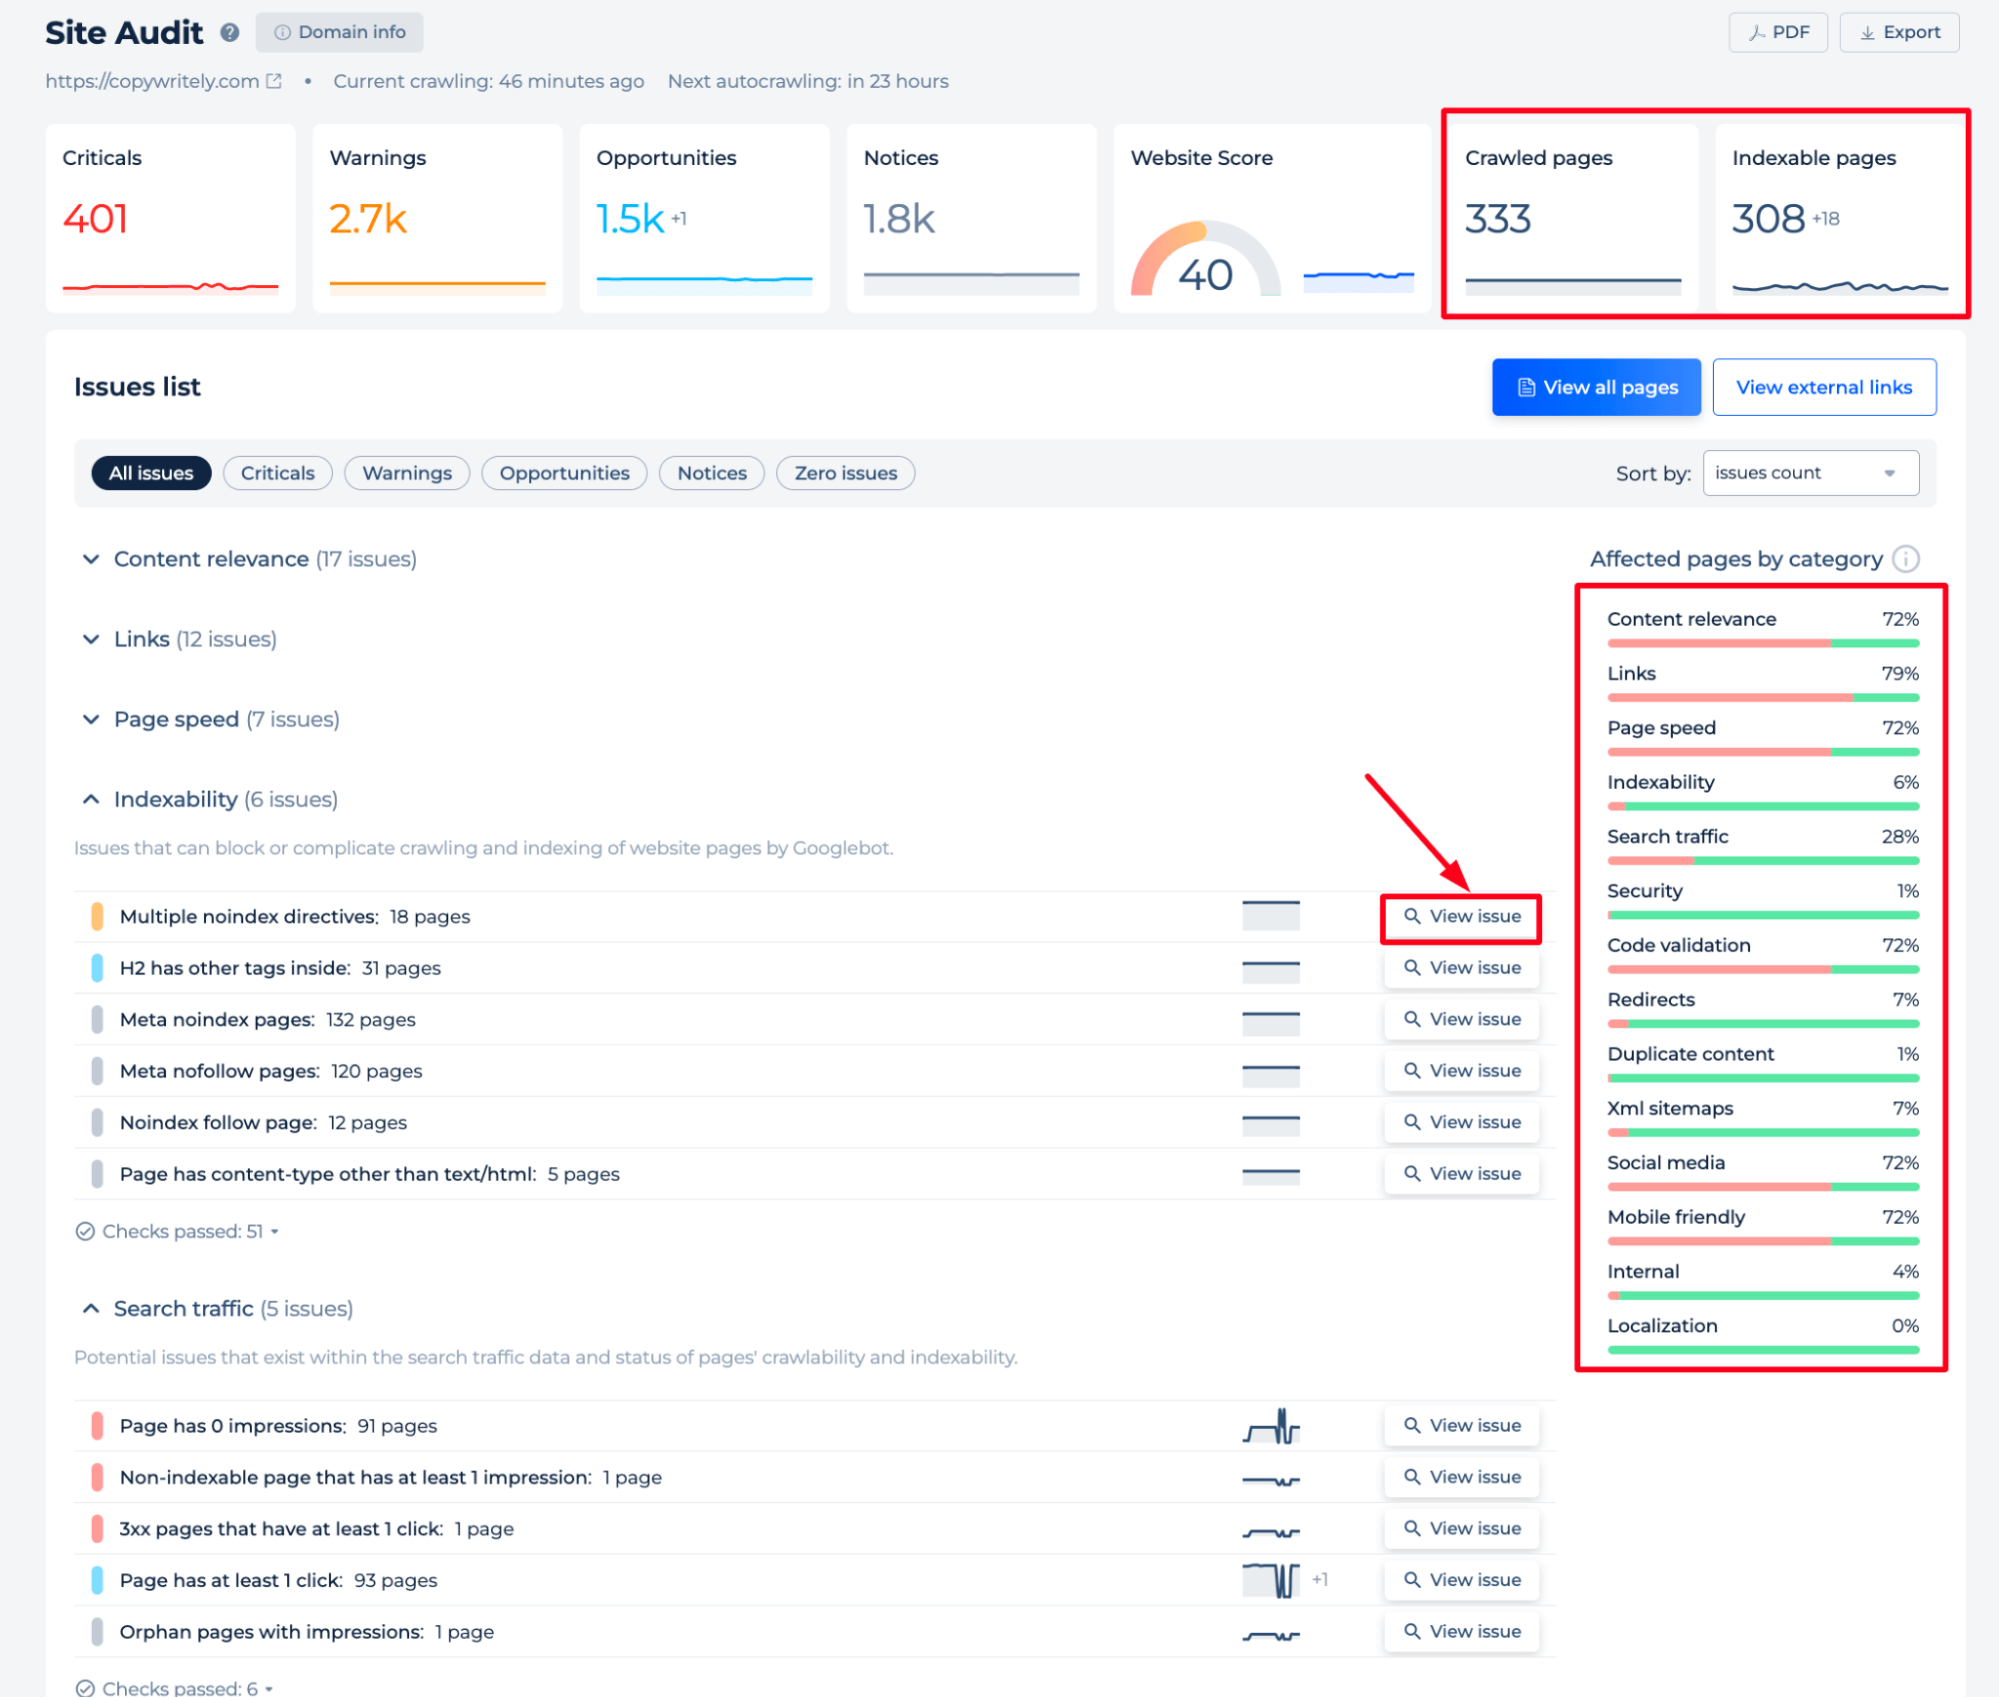Click the help question mark icon beside Site Audit
The height and width of the screenshot is (1698, 1999).
tap(230, 32)
